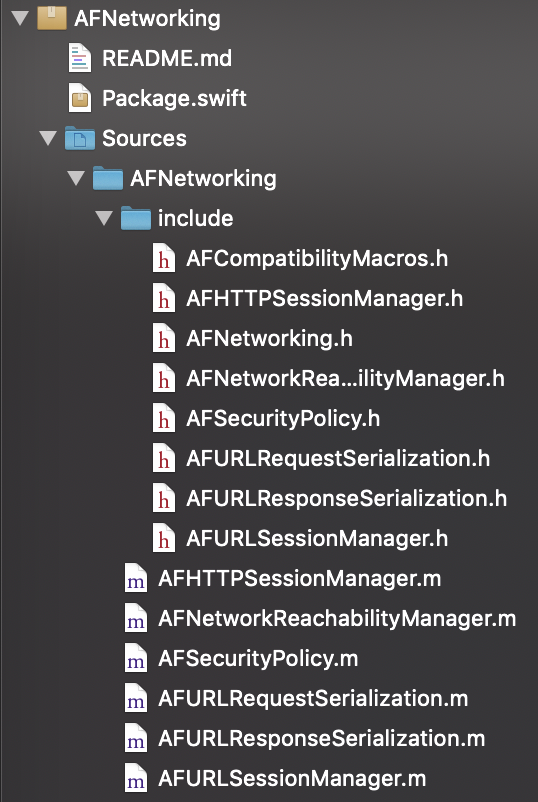Screen dimensions: 538x802
Task: Collapse the Sources folder disclosure triangle
Action: point(49,138)
